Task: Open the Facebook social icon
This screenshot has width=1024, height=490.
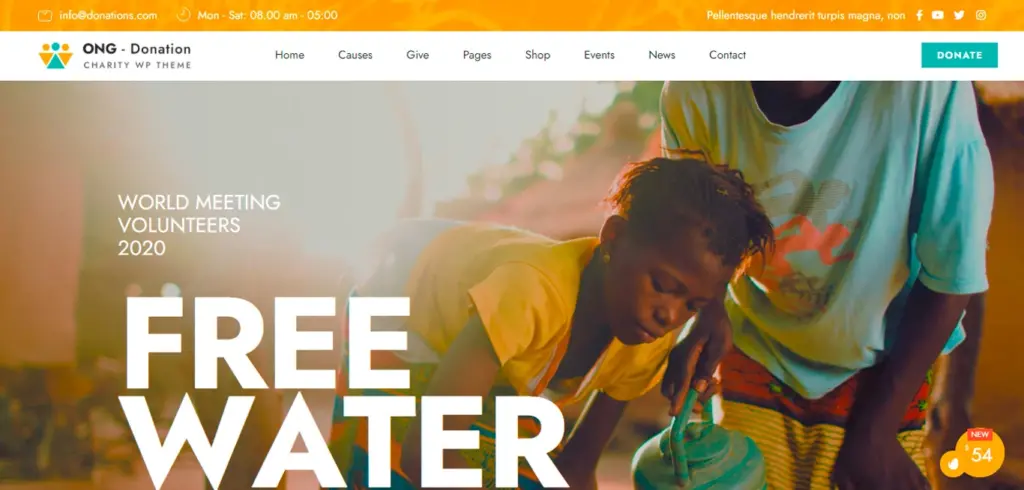Action: pos(919,15)
